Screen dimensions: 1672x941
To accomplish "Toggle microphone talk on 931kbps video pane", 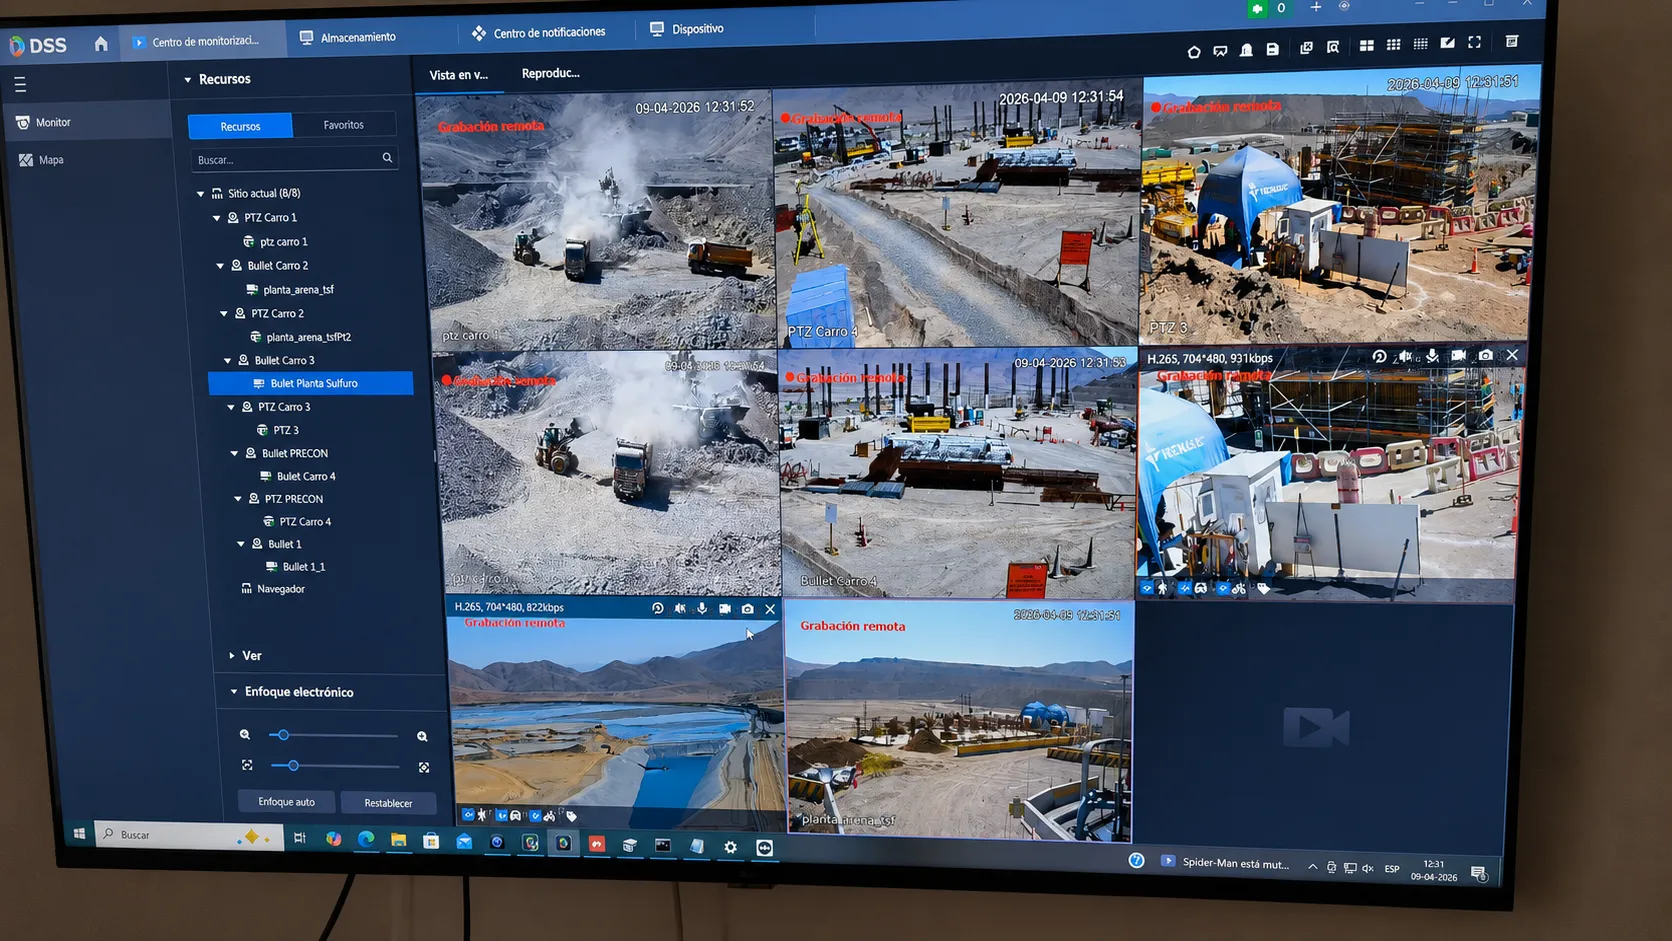I will (1432, 355).
